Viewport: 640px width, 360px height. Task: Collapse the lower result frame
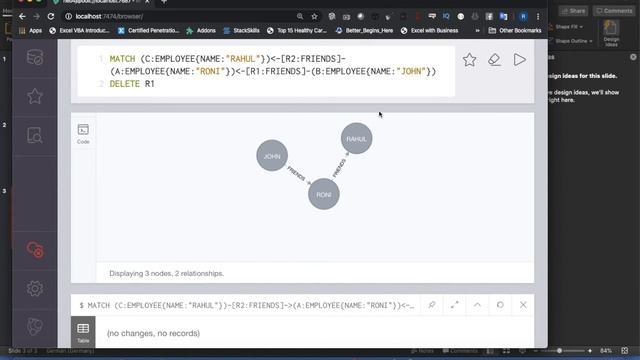477,305
